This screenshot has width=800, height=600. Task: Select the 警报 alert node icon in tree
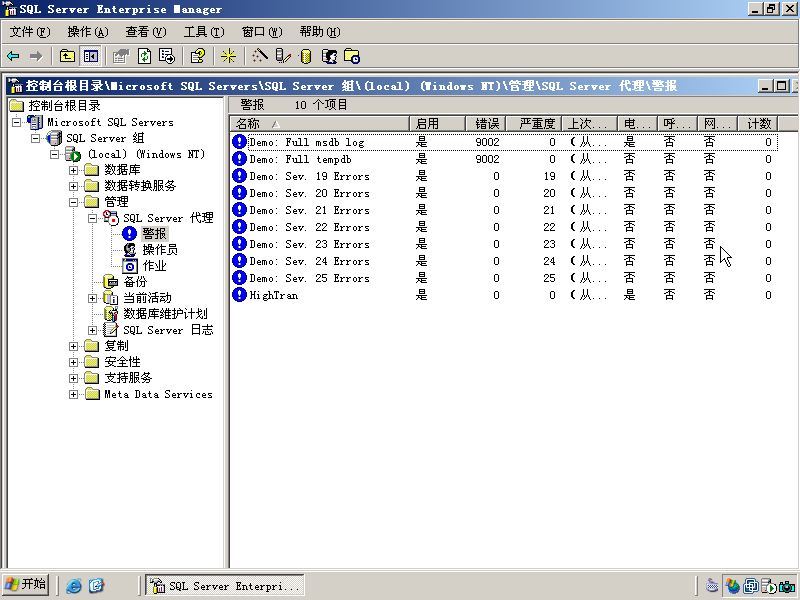pyautogui.click(x=130, y=234)
